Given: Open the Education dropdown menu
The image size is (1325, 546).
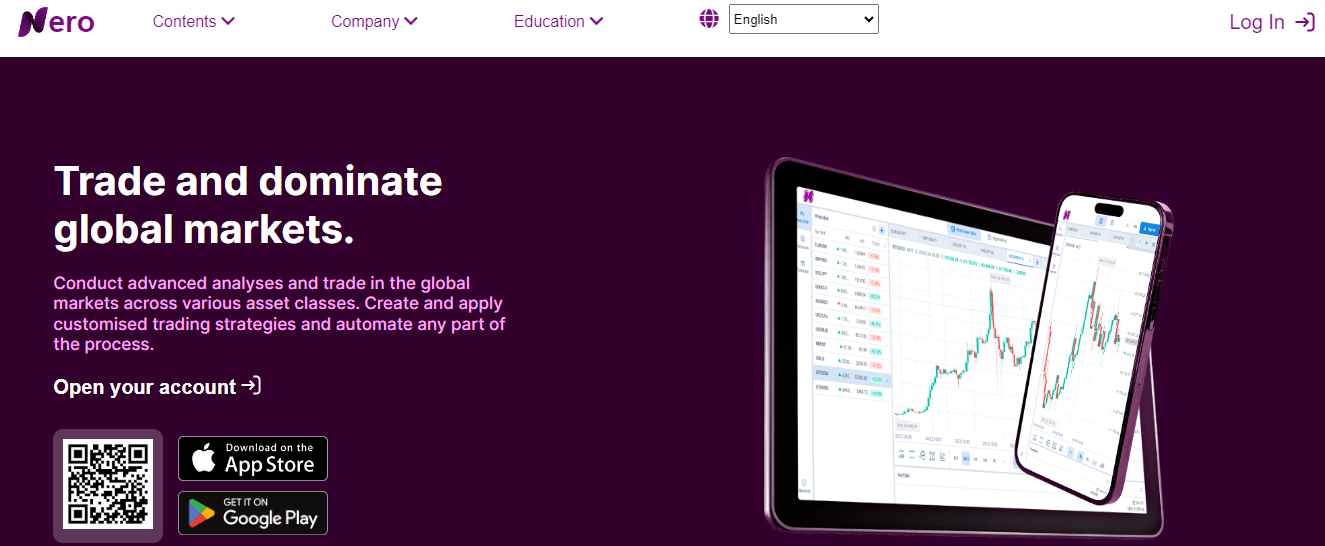Looking at the screenshot, I should click(x=558, y=21).
